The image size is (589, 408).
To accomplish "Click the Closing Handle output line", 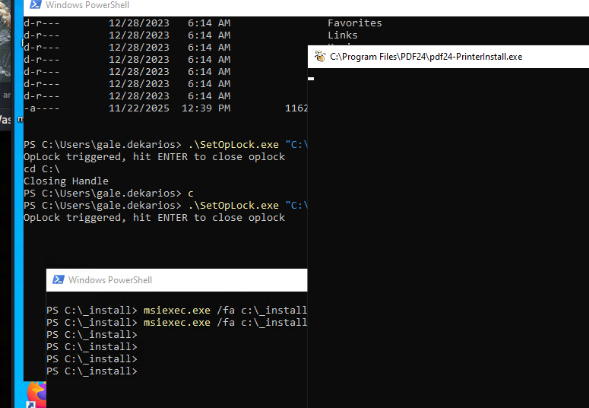I will 66,181.
